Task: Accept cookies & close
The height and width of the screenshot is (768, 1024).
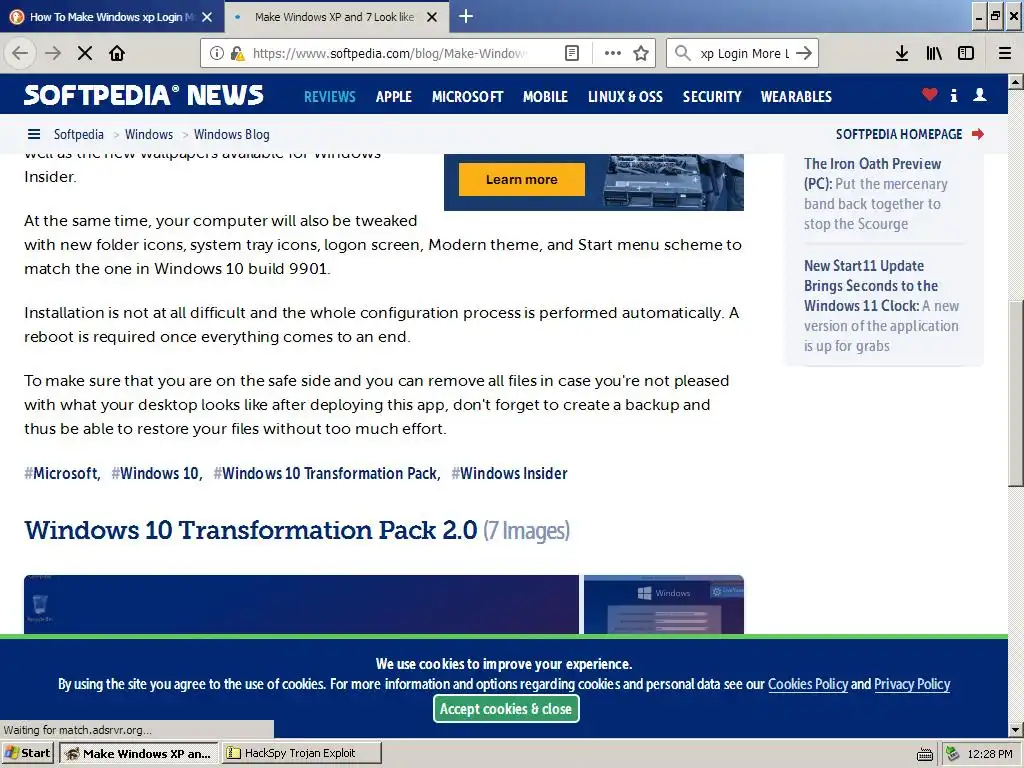Action: (506, 709)
